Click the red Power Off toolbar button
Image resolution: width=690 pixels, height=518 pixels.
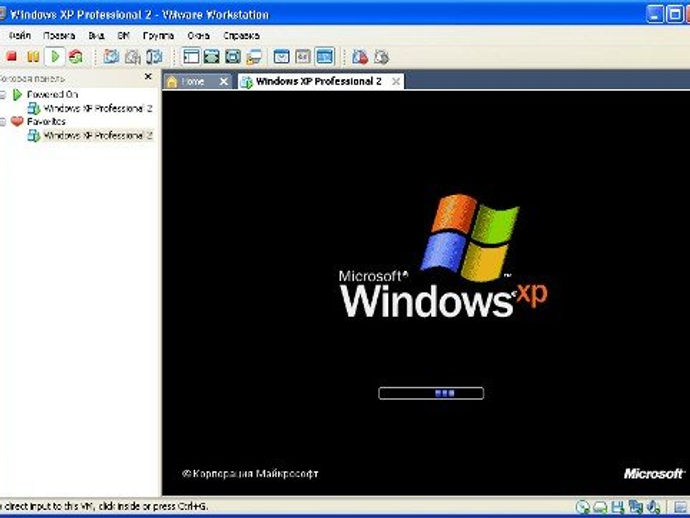[x=11, y=56]
